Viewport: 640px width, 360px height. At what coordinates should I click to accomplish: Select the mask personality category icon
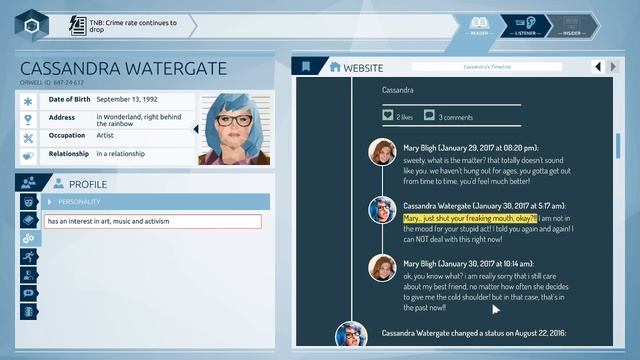click(29, 202)
